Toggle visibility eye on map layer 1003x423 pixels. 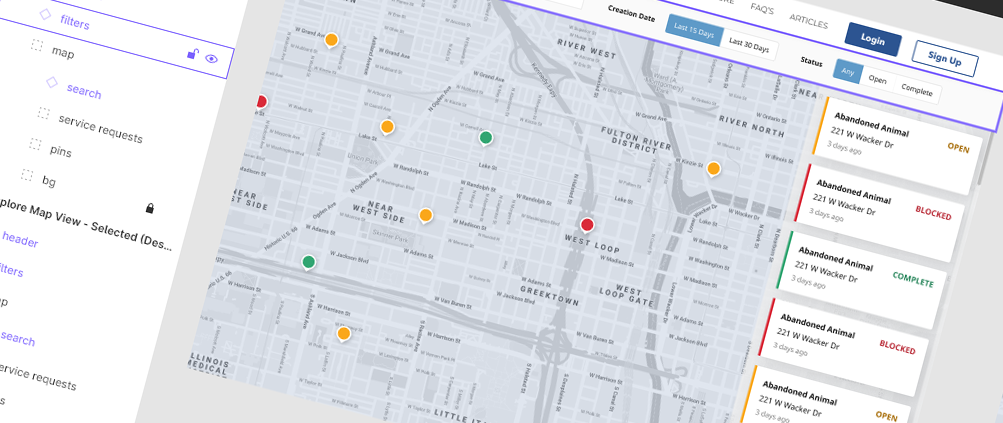(212, 58)
